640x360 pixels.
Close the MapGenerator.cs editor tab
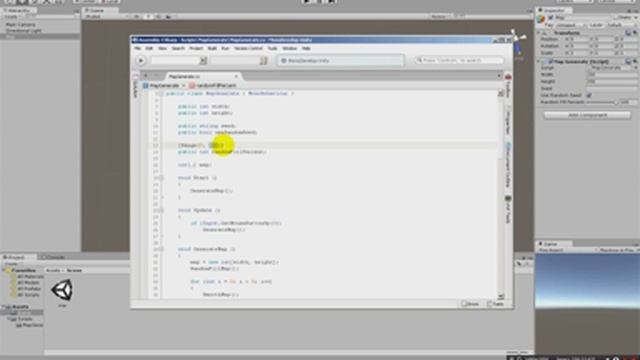pyautogui.click(x=236, y=76)
